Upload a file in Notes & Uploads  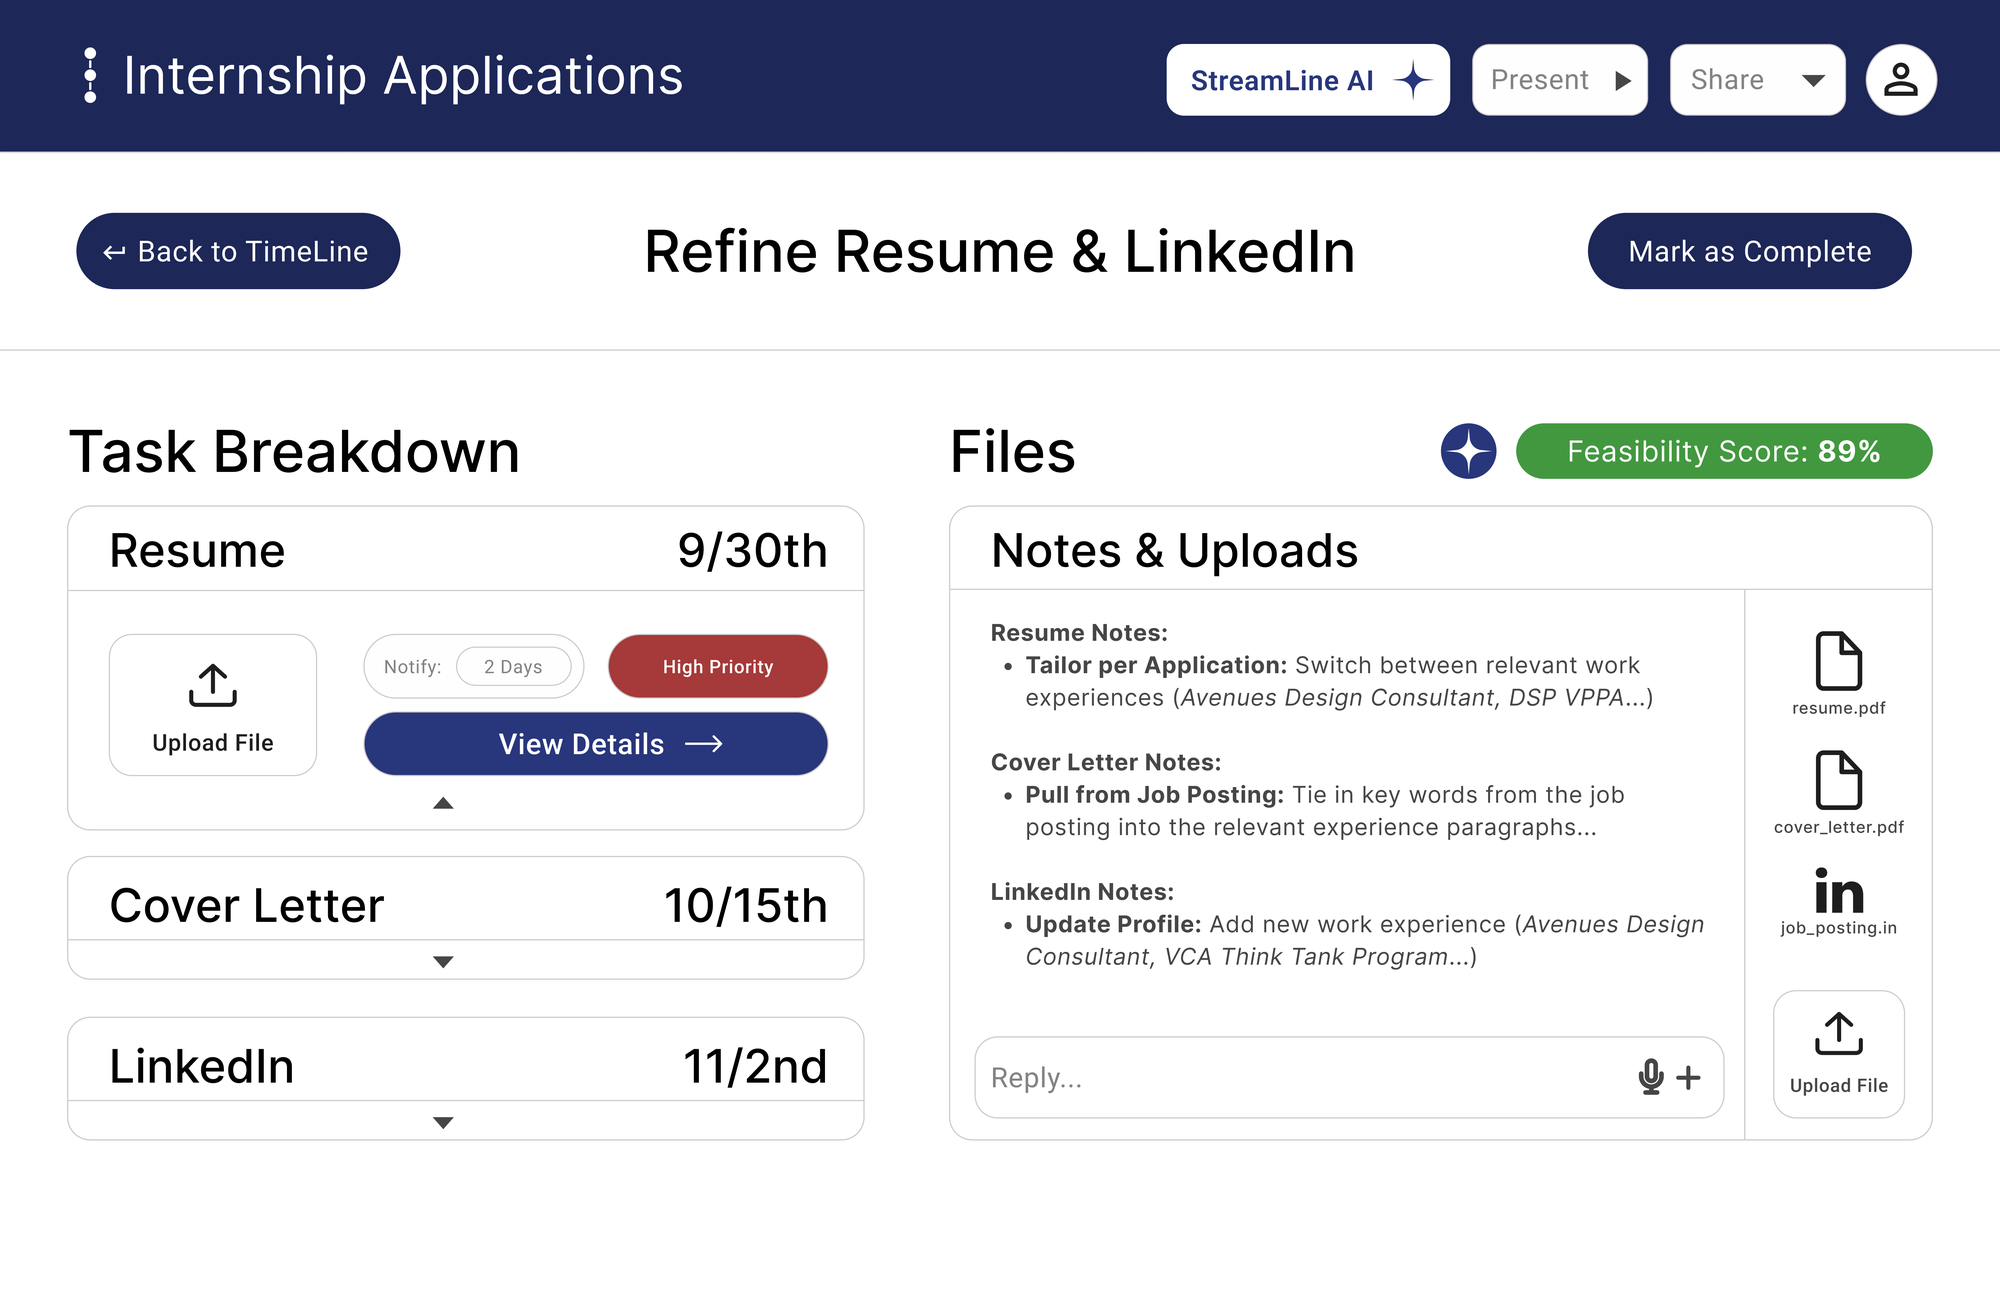(1838, 1054)
